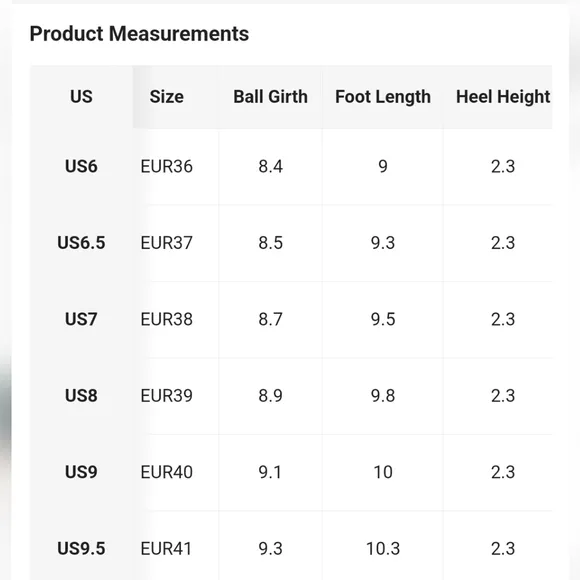The width and height of the screenshot is (580, 580).
Task: Select ball girth value 9.1
Action: pyautogui.click(x=270, y=472)
